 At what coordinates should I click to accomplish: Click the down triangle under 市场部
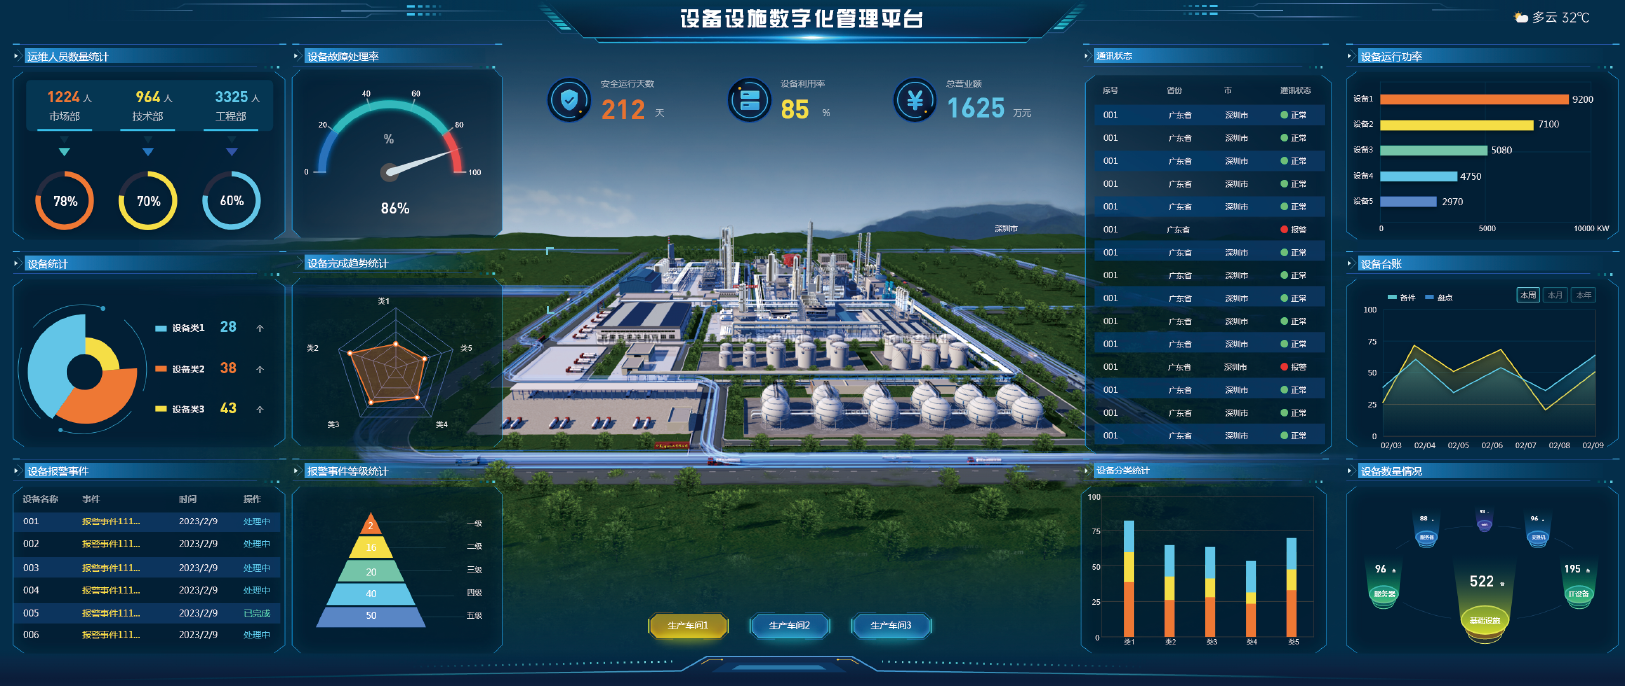point(64,152)
